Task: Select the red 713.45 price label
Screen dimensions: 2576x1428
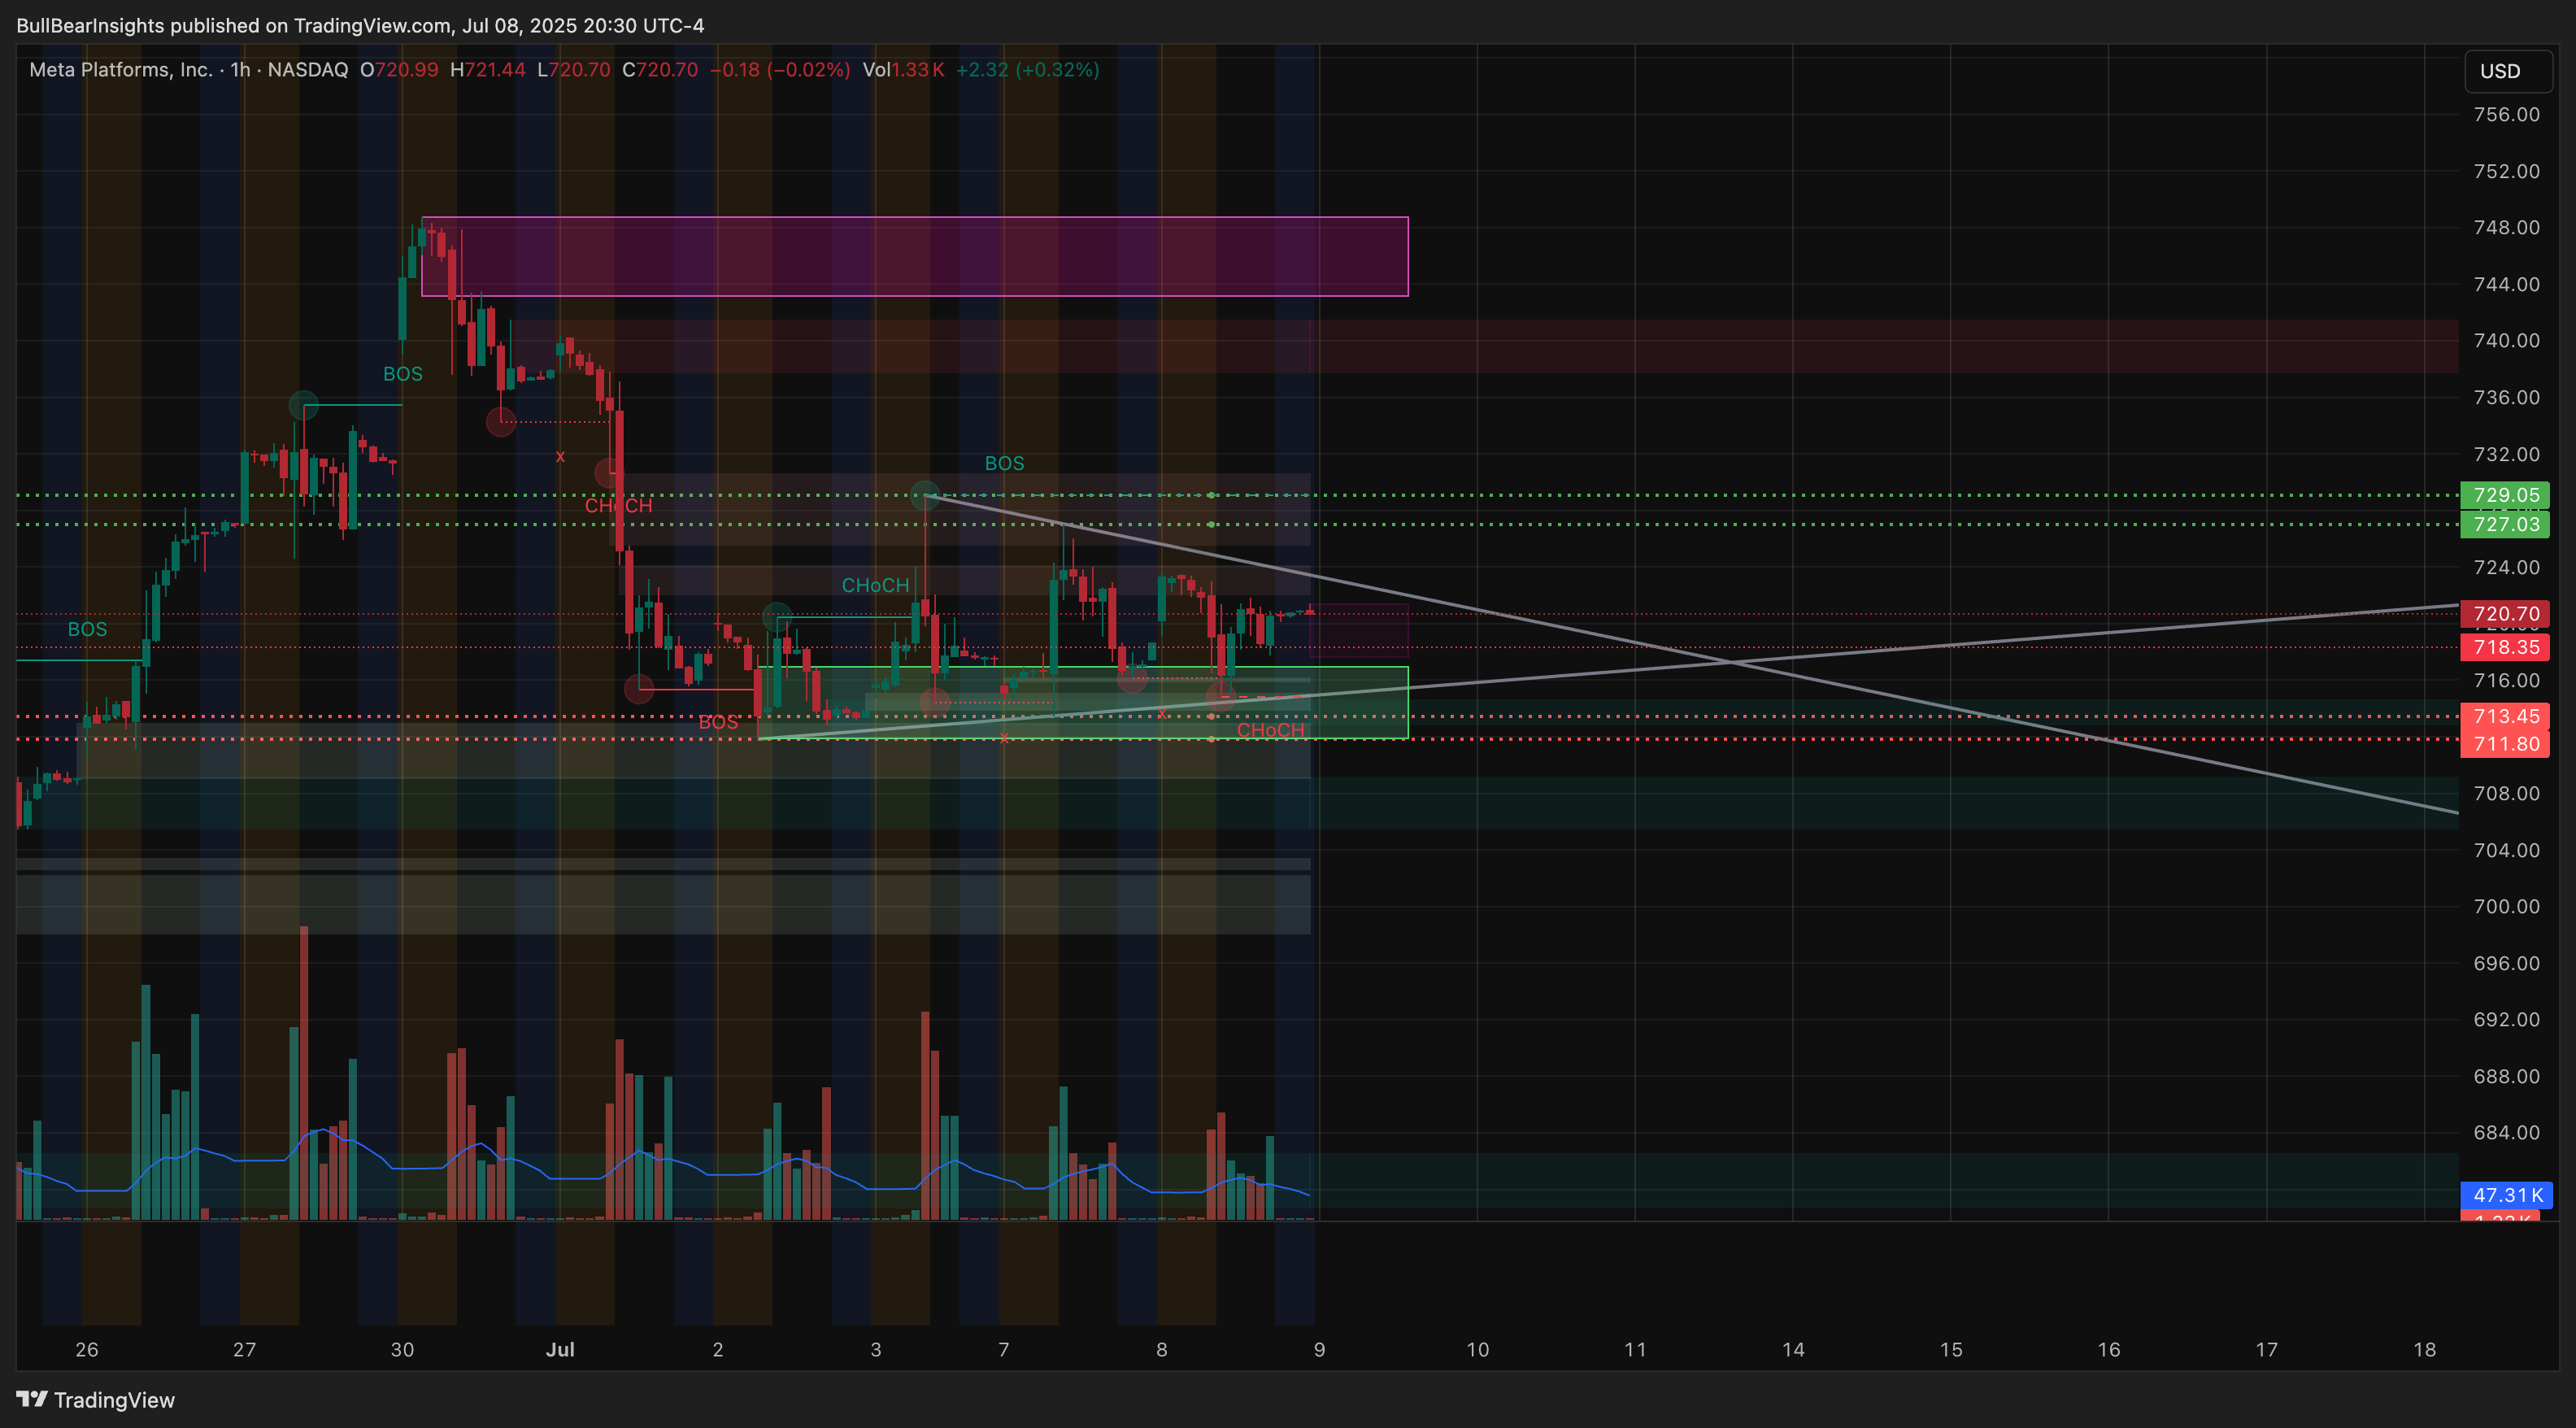Action: (2505, 716)
